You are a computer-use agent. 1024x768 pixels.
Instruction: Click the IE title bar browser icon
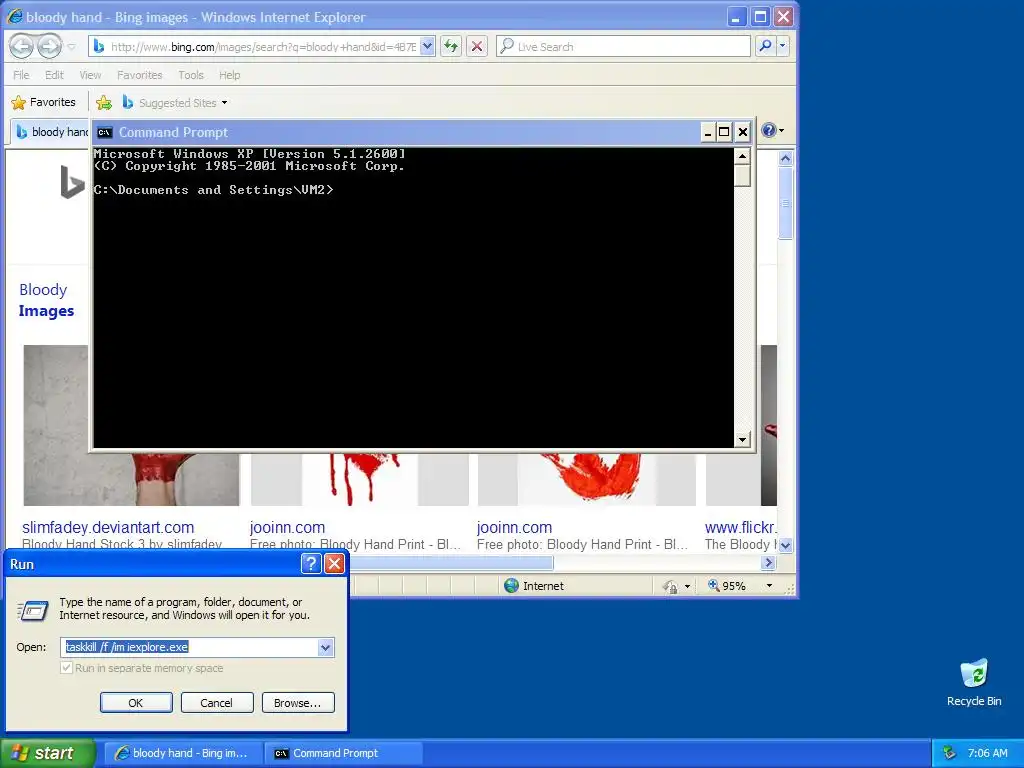click(14, 17)
